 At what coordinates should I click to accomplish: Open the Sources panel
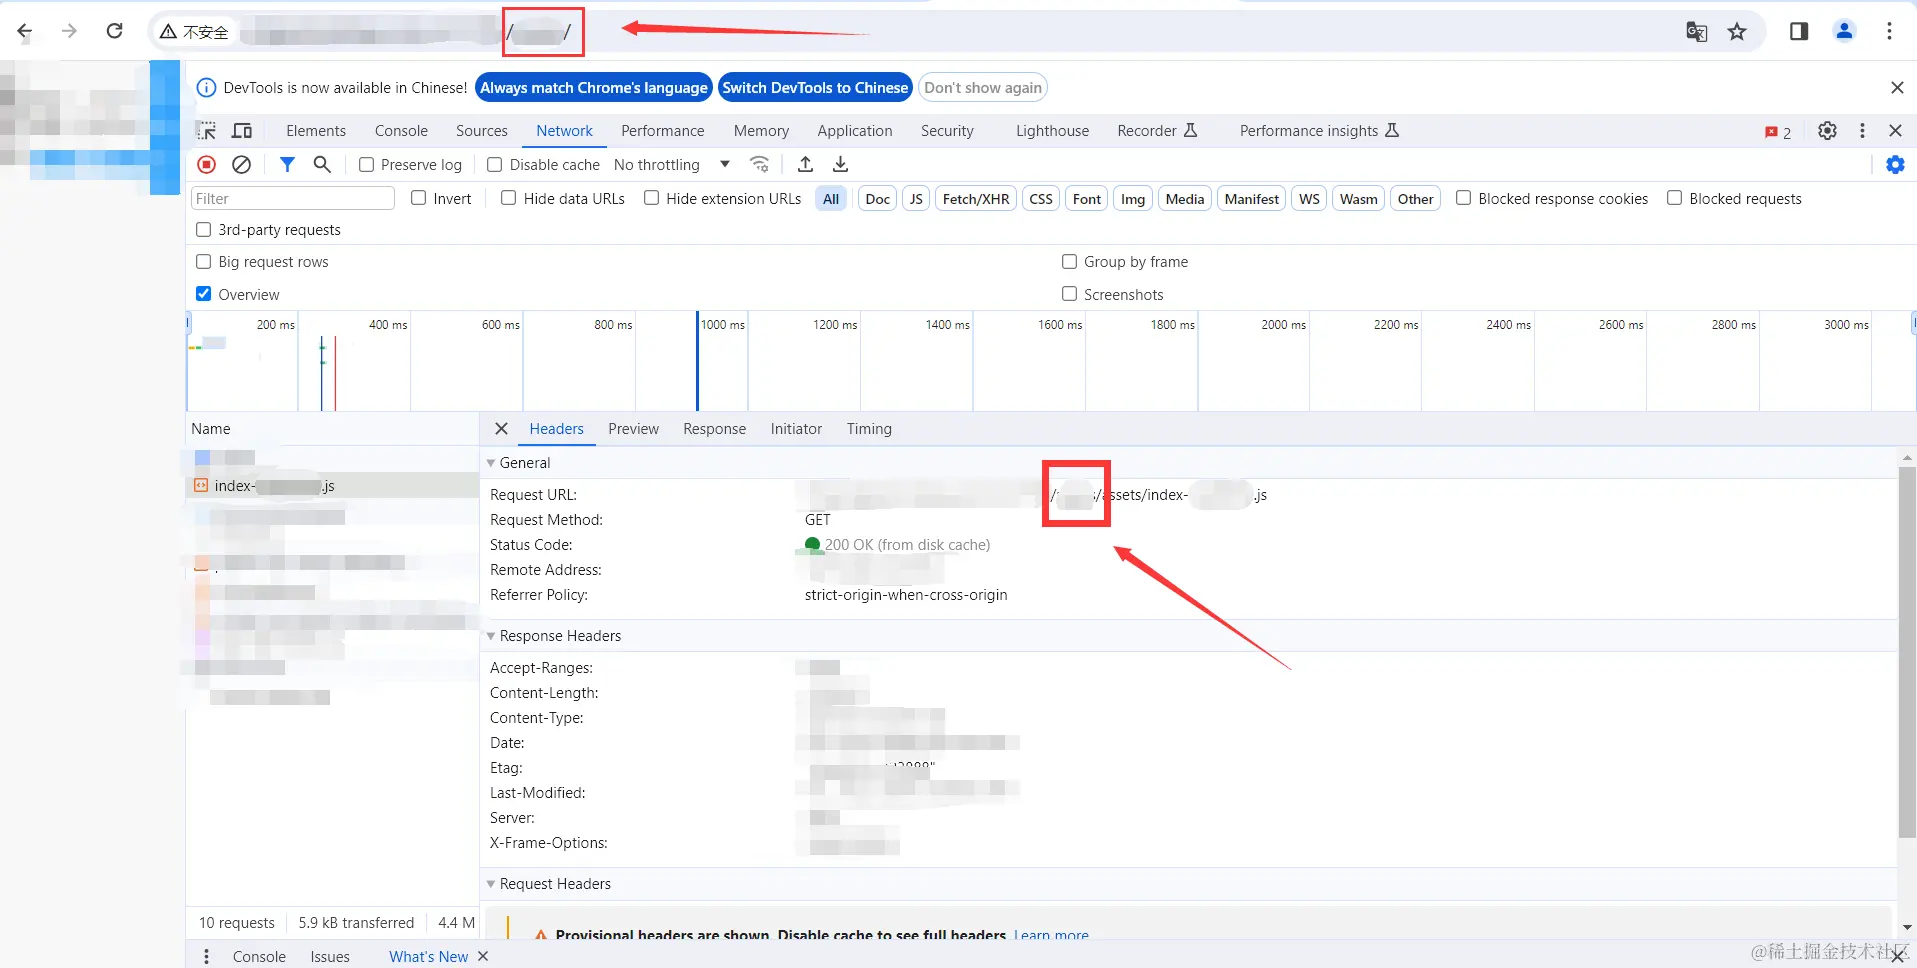click(482, 131)
